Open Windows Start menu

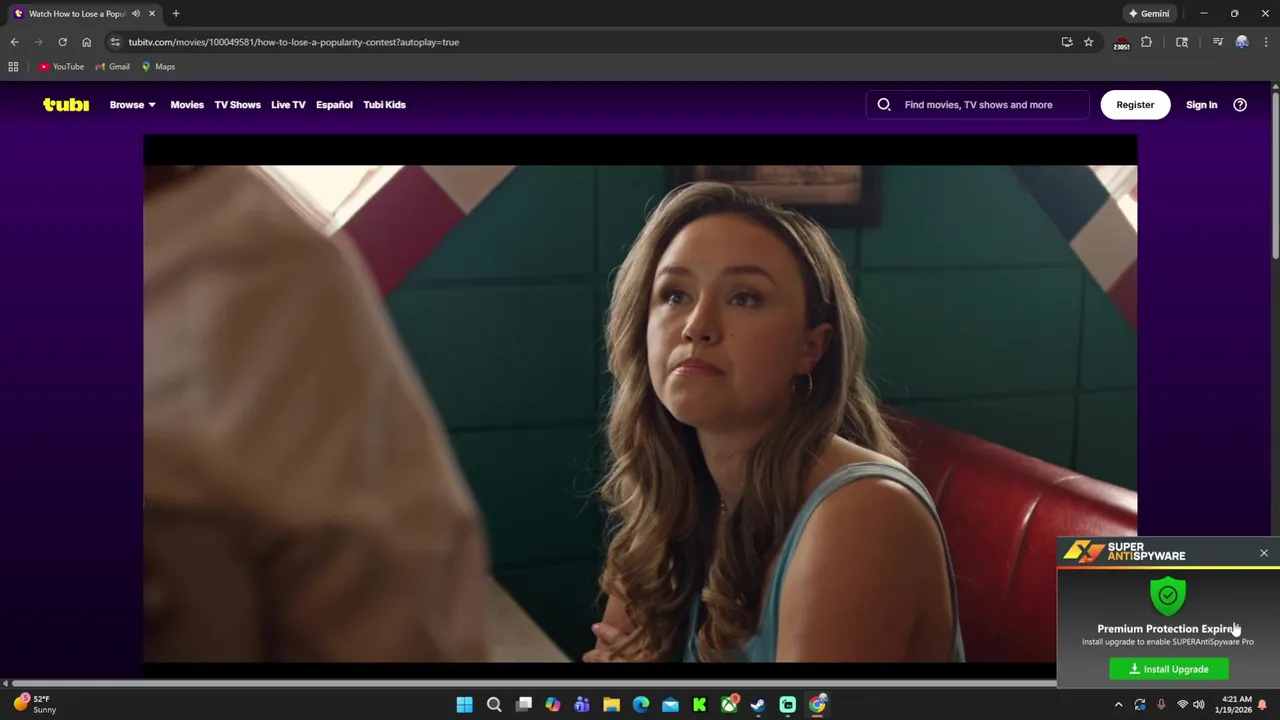click(x=465, y=704)
